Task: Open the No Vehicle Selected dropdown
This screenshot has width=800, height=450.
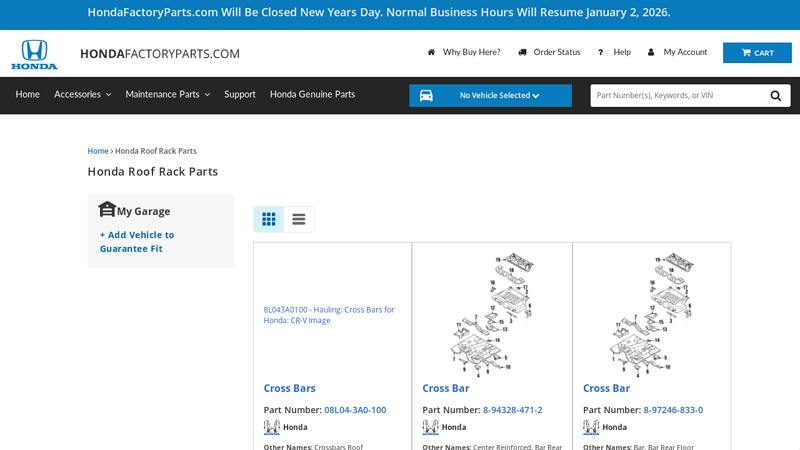Action: coord(490,96)
